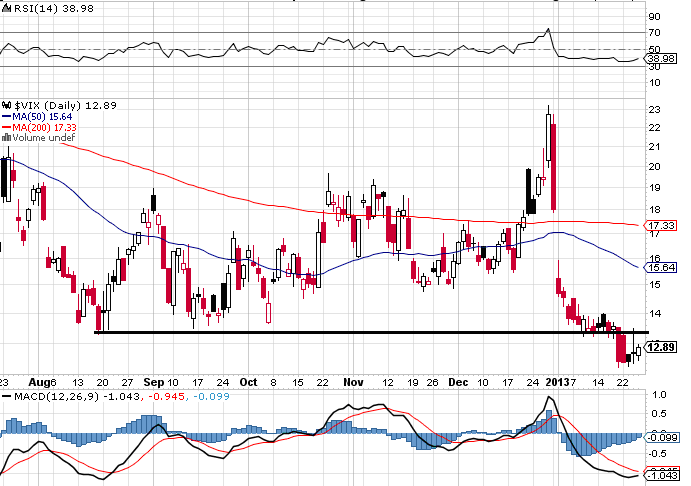
Task: Click the -1.043 MACD value tag
Action: pos(661,475)
